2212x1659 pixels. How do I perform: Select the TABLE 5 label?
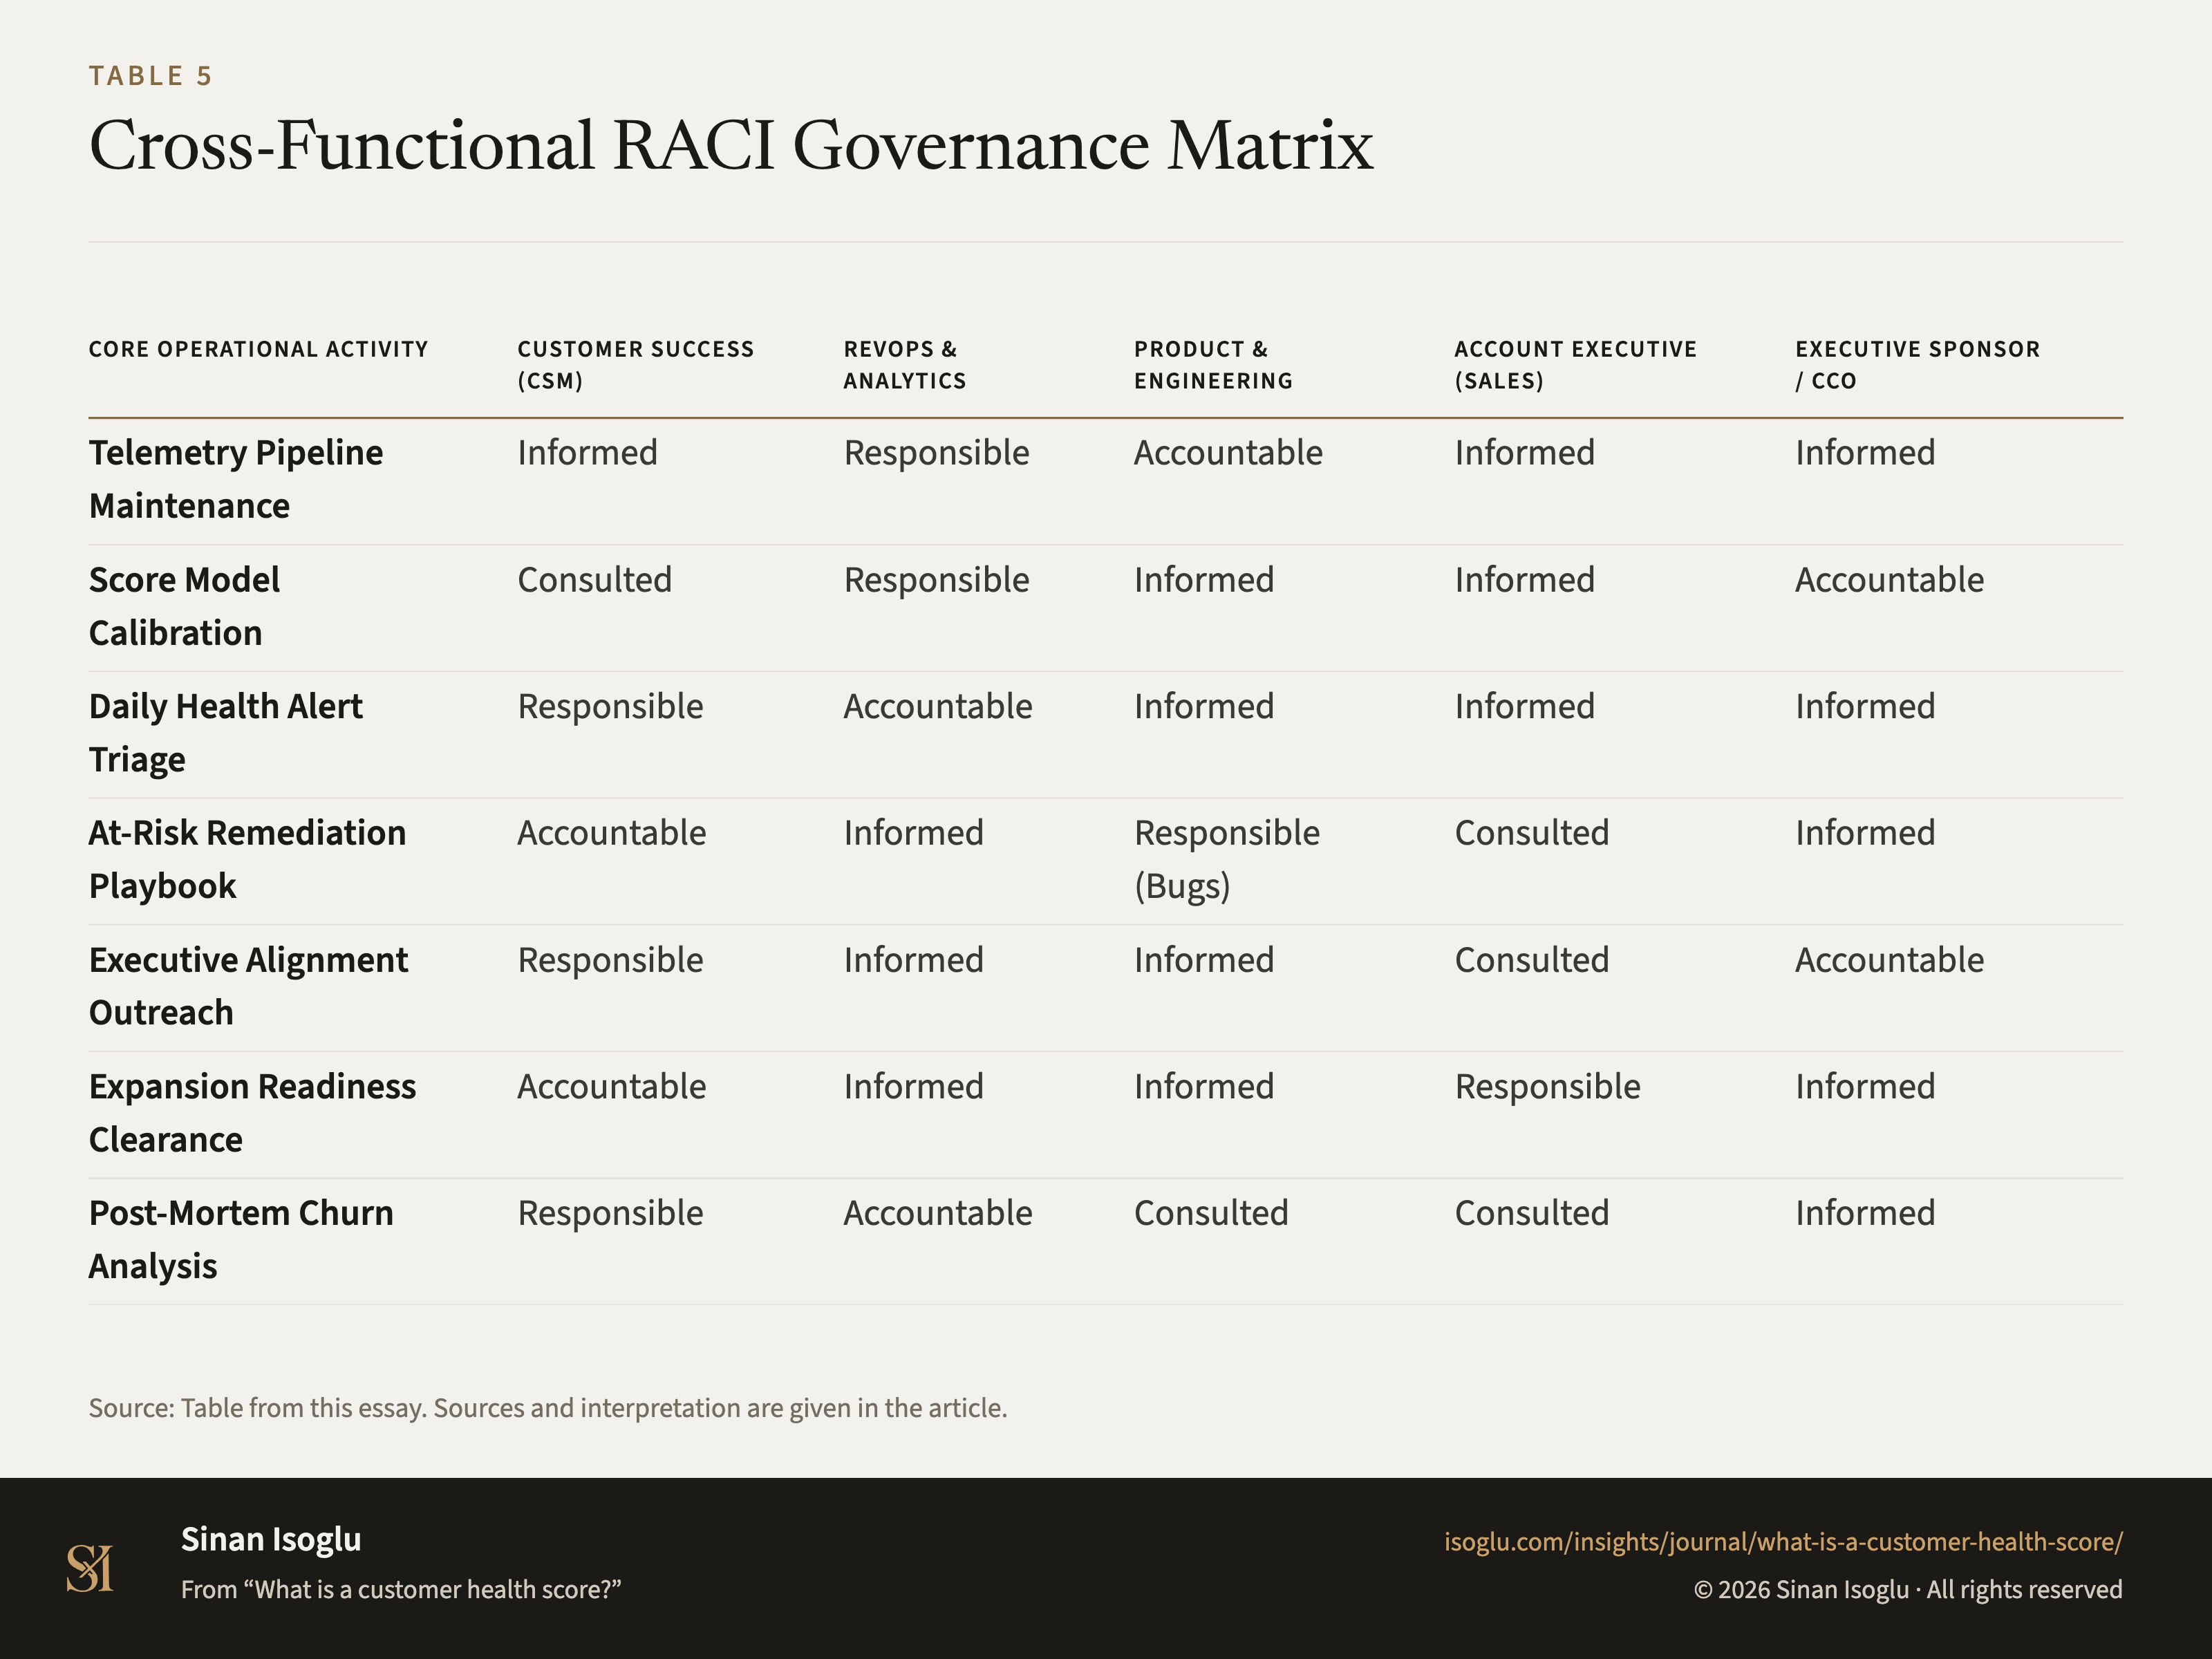pos(151,76)
